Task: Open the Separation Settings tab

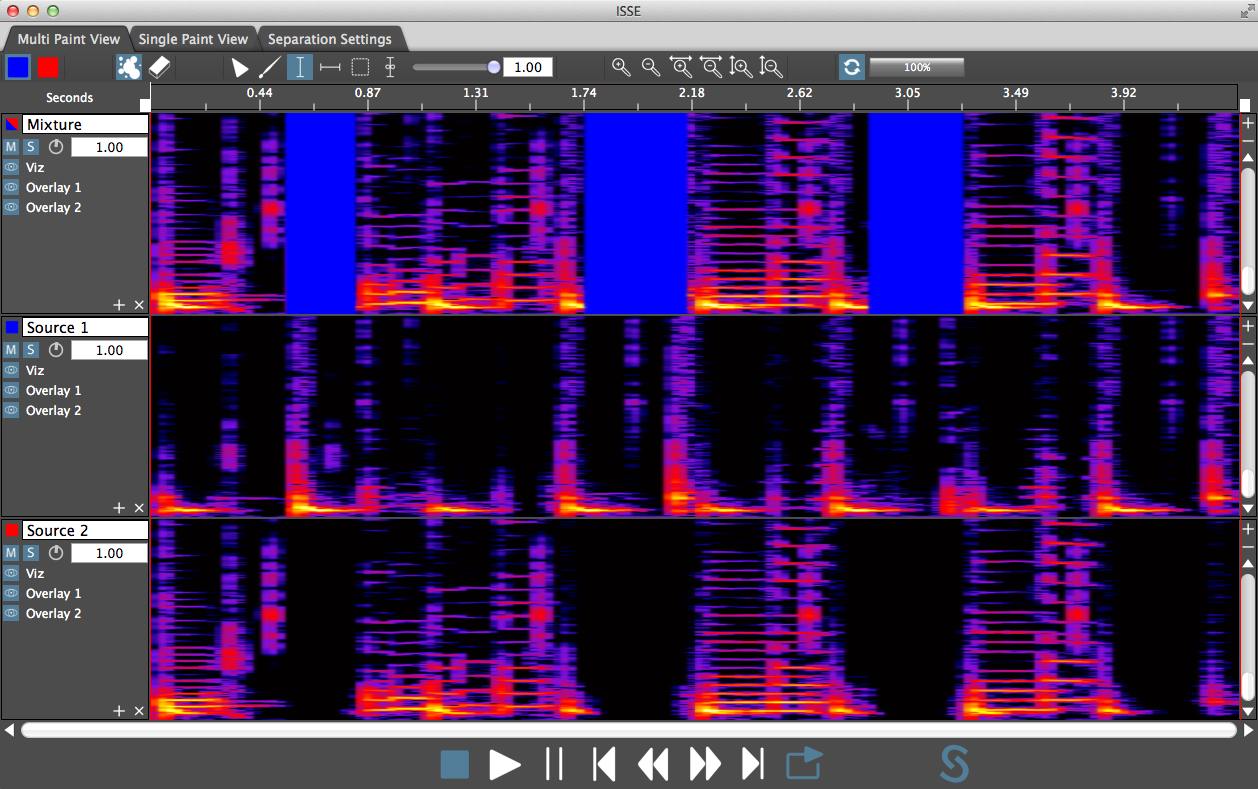Action: (330, 39)
